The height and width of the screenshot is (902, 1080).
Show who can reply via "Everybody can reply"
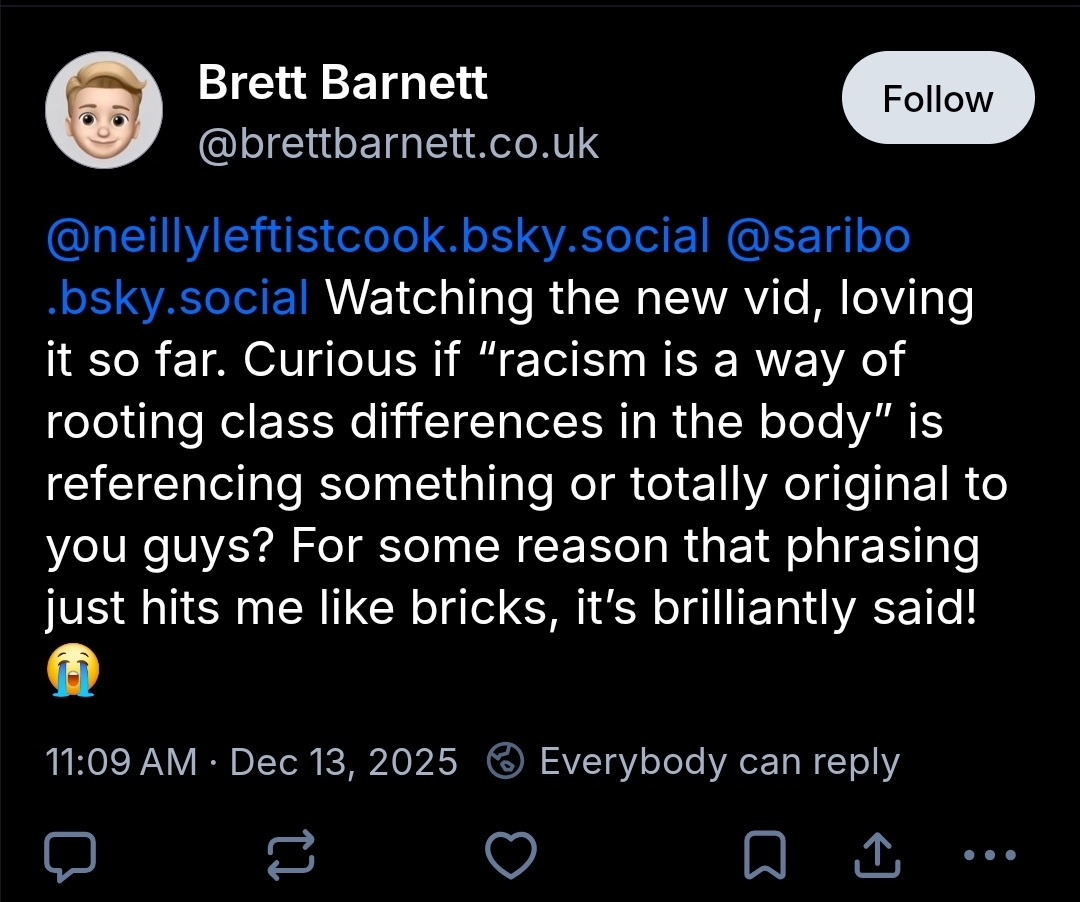[719, 762]
